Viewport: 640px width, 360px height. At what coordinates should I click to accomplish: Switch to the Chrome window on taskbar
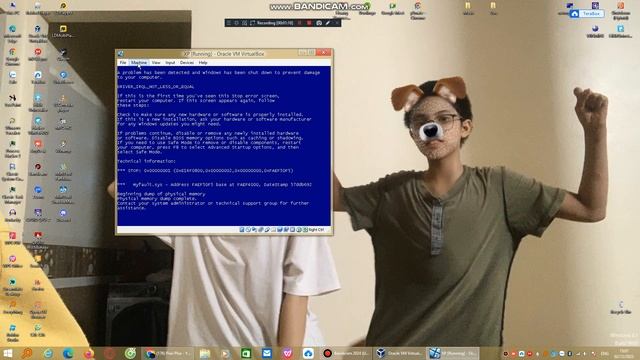pyautogui.click(x=168, y=353)
